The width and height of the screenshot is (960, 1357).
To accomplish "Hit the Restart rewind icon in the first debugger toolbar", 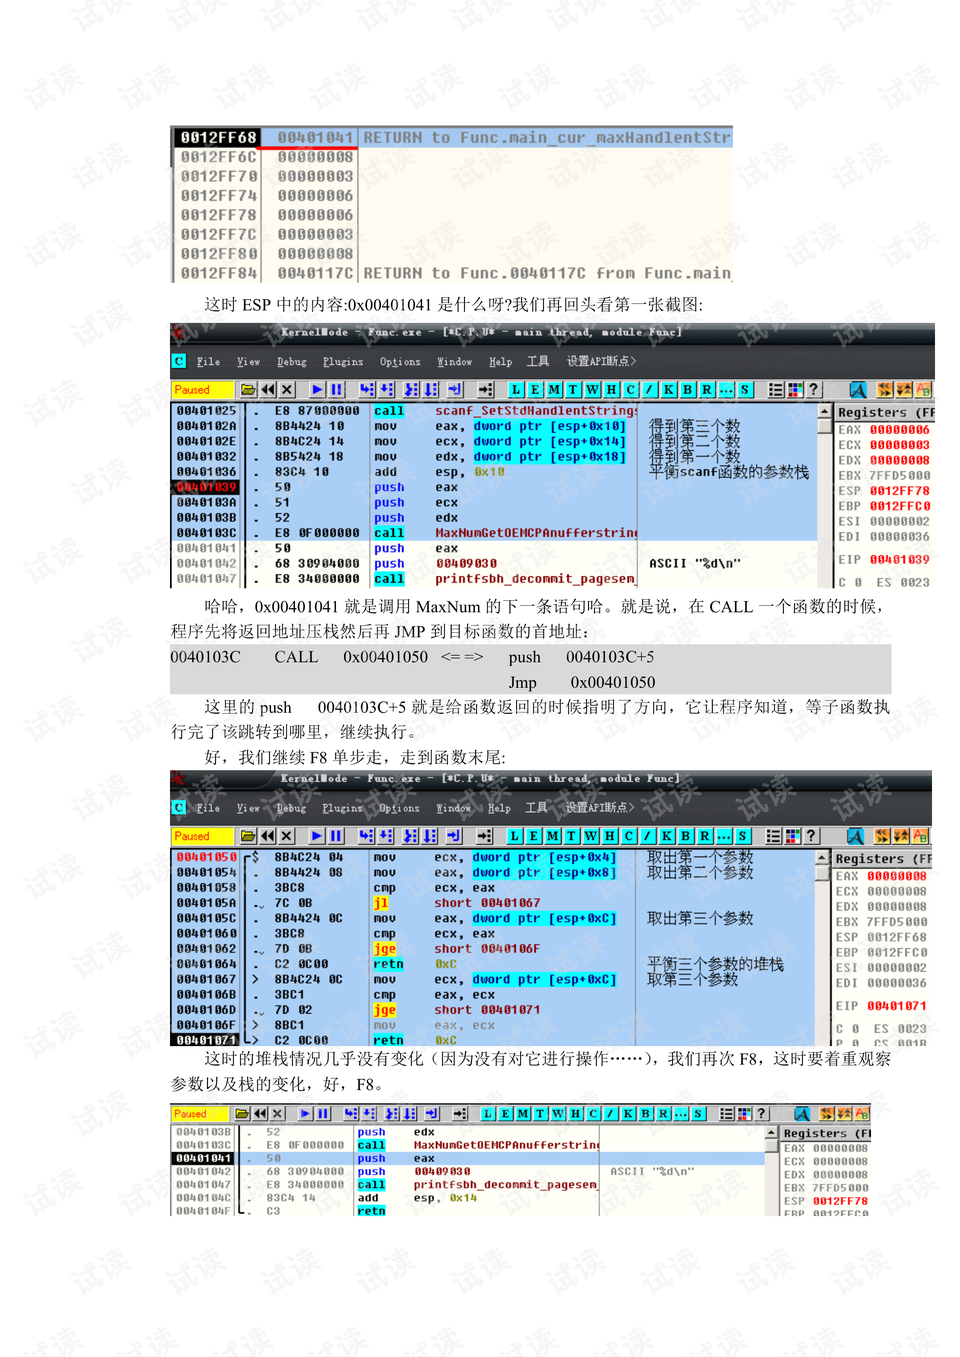I will pos(268,390).
